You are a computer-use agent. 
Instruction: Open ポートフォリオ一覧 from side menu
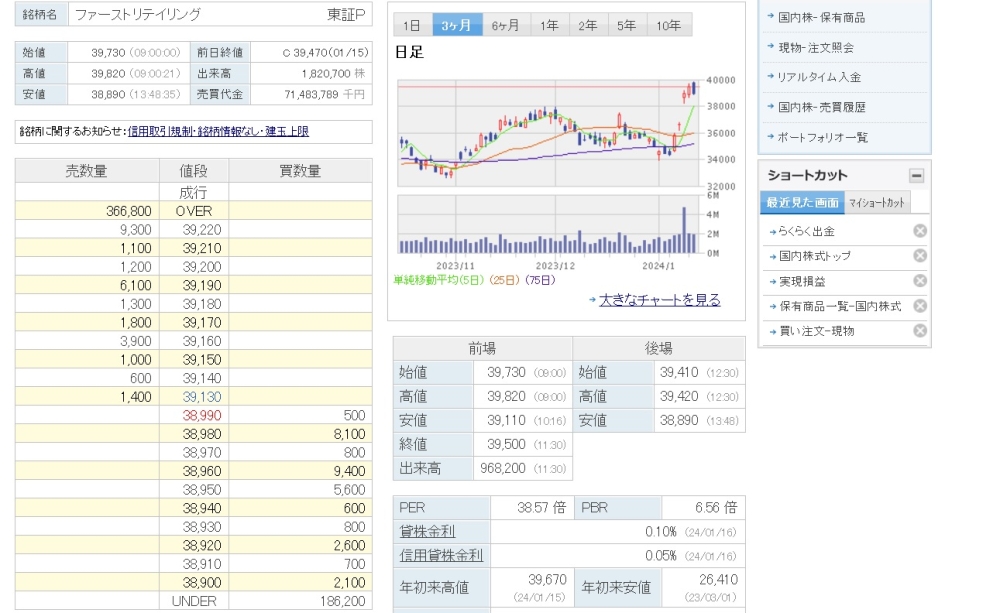click(823, 137)
